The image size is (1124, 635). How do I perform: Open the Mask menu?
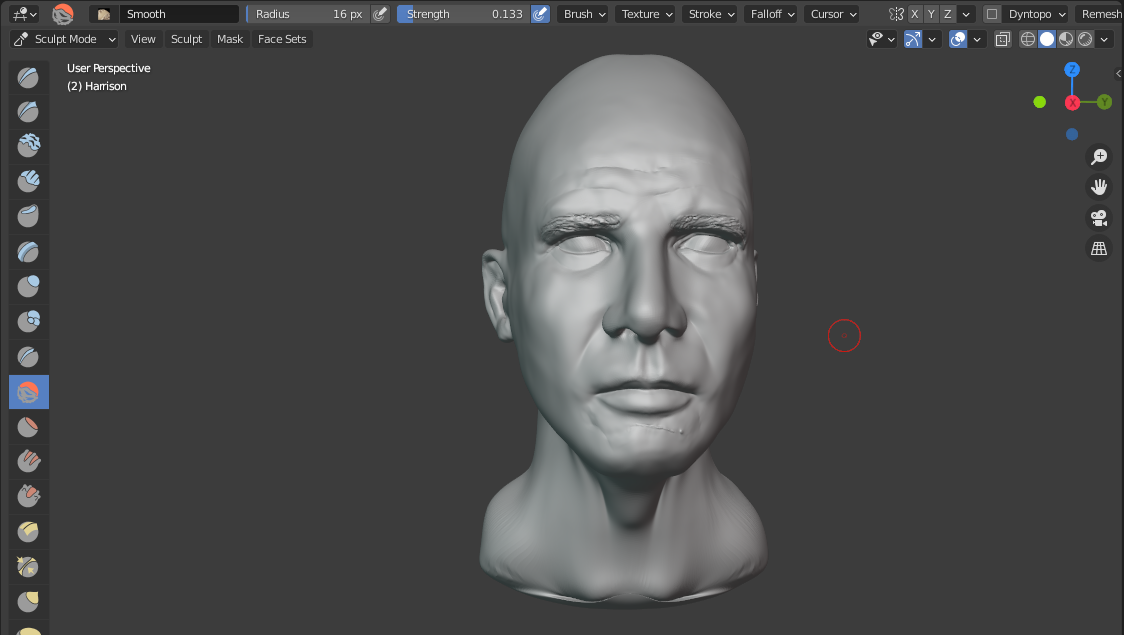point(230,39)
